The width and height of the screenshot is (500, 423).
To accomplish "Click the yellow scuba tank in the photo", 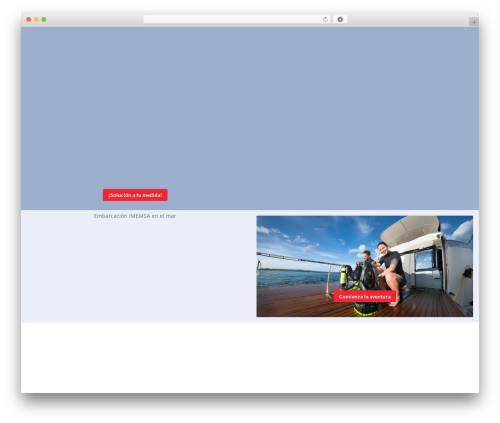I will coord(343,275).
